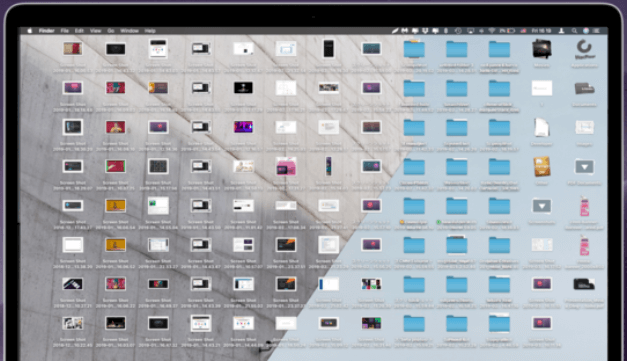Open the File menu
627x361 pixels.
(x=64, y=31)
